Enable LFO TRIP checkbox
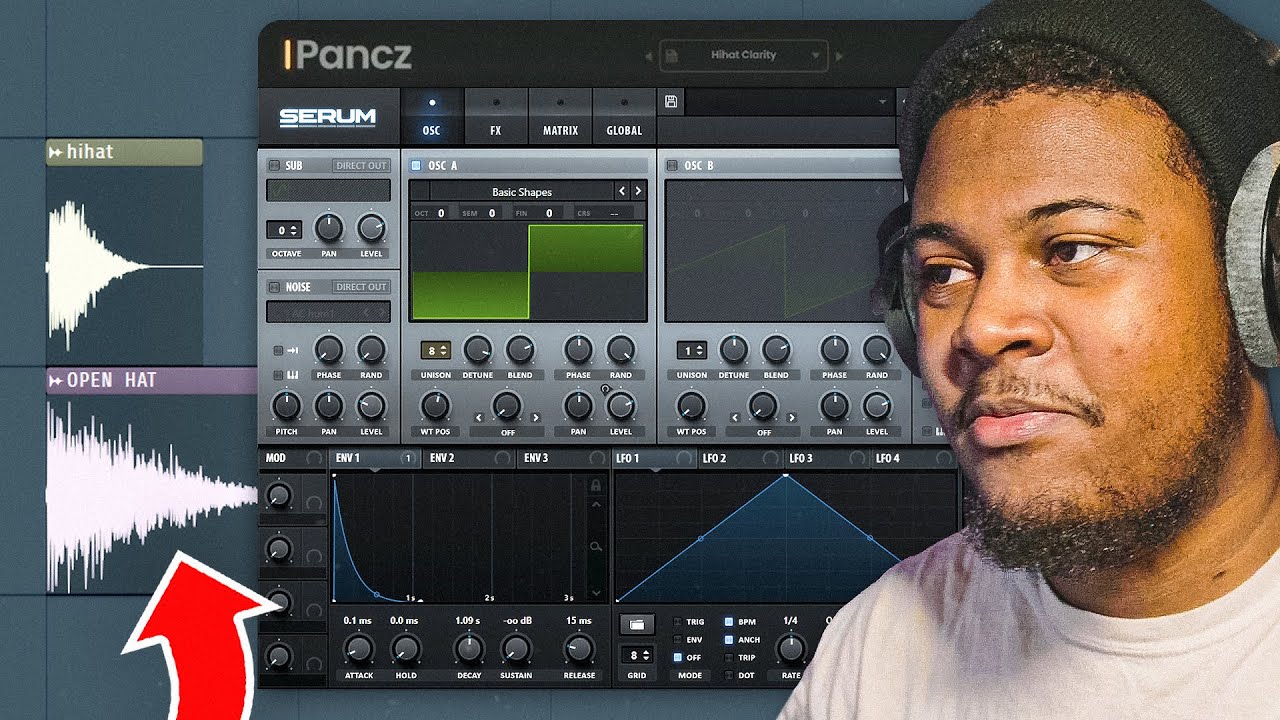Image resolution: width=1280 pixels, height=720 pixels. click(728, 657)
